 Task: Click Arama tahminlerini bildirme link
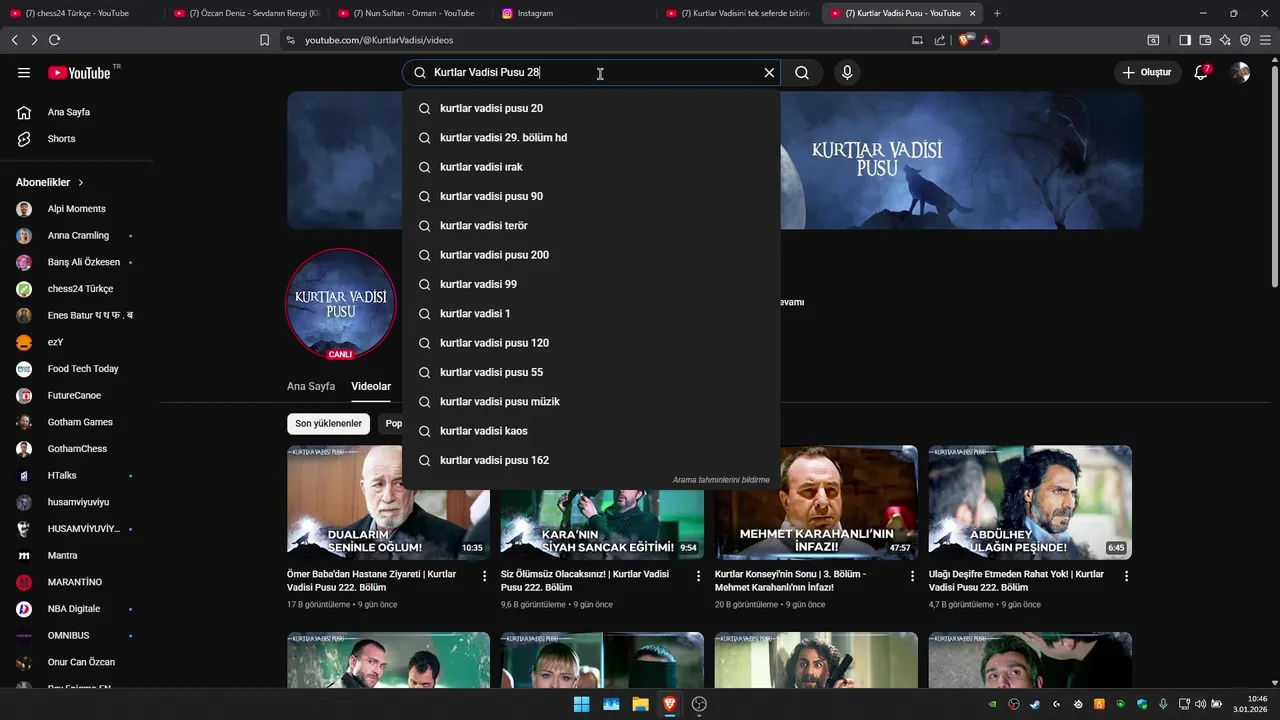pos(721,480)
